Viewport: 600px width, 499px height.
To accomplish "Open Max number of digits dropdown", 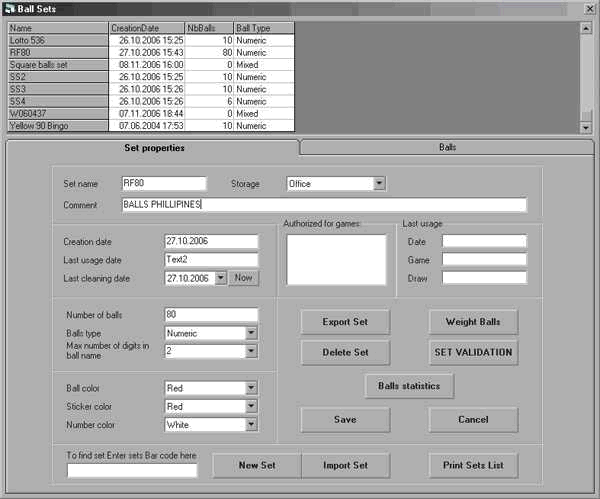I will [x=251, y=352].
